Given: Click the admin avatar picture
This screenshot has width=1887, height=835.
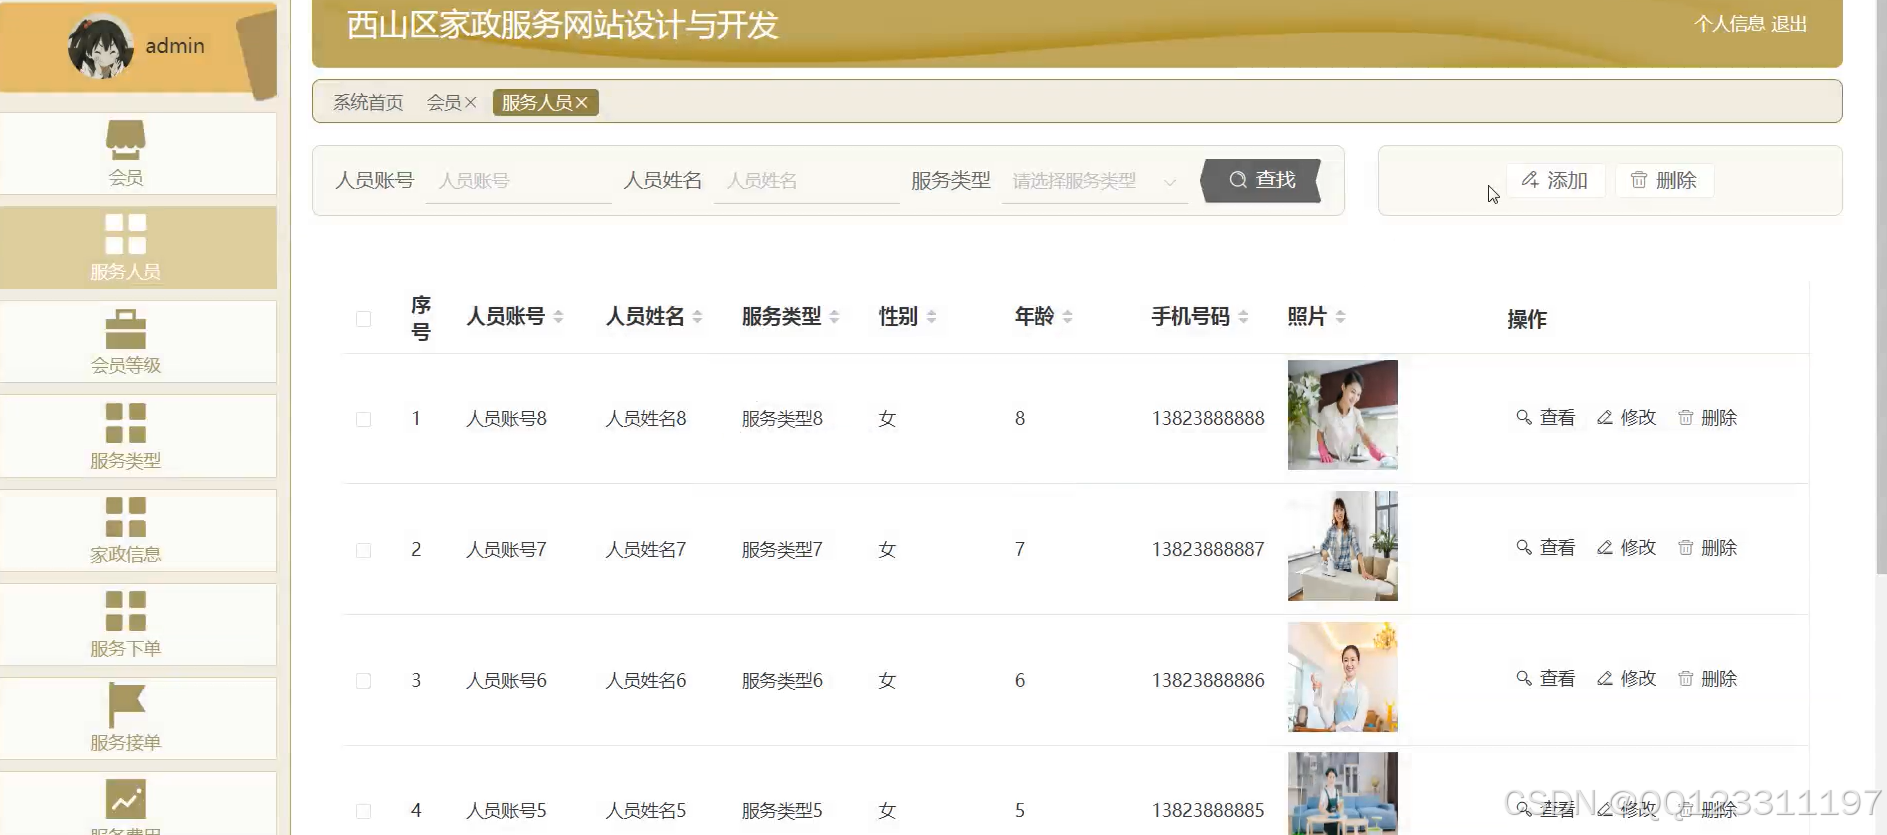Looking at the screenshot, I should coord(100,46).
